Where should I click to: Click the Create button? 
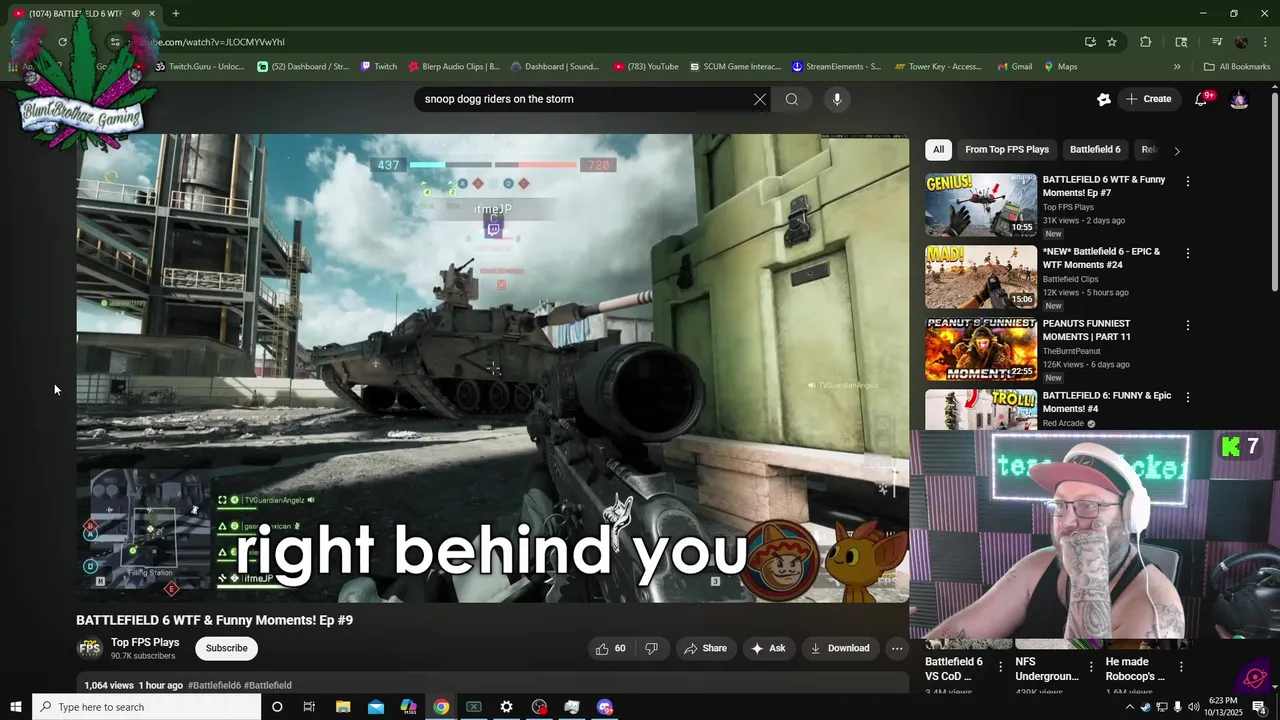(1148, 99)
